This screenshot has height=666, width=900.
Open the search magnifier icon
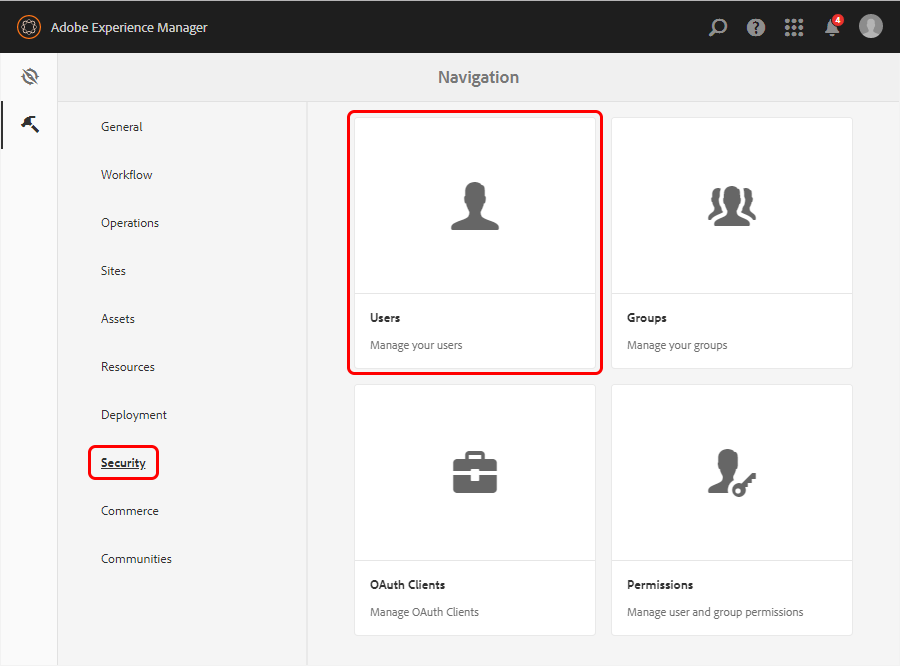pos(717,27)
